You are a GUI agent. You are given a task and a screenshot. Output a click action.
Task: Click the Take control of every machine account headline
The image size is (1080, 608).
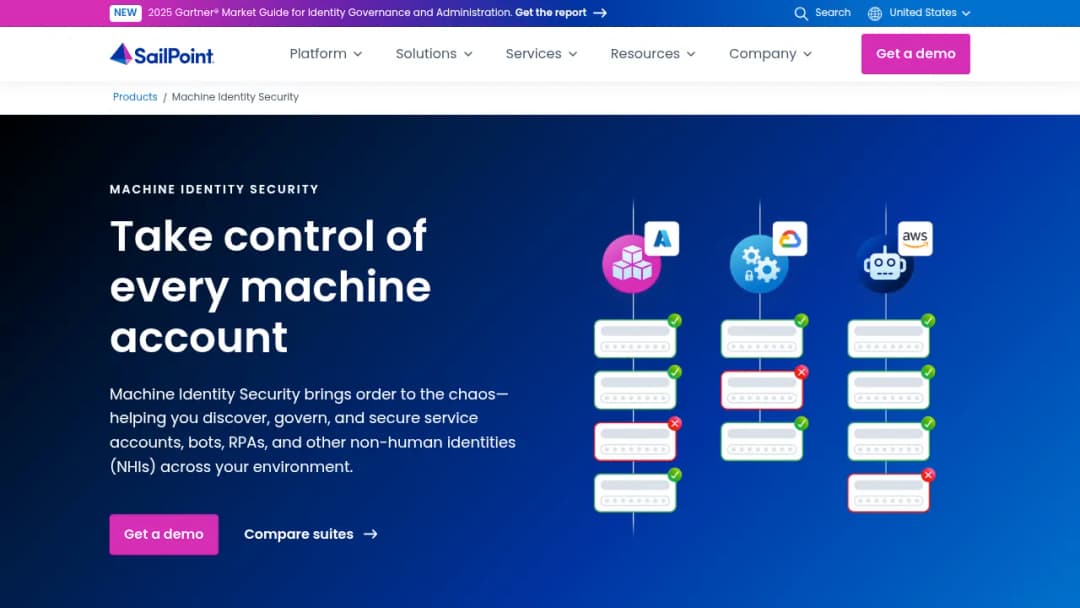(270, 286)
